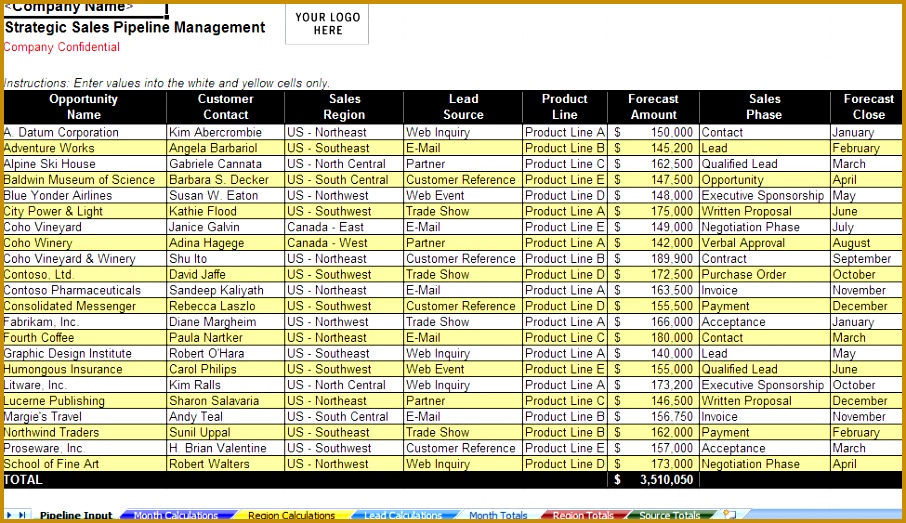Viewport: 906px width, 523px height.
Task: Select the School of Fine Art cell
Action: tap(85, 463)
